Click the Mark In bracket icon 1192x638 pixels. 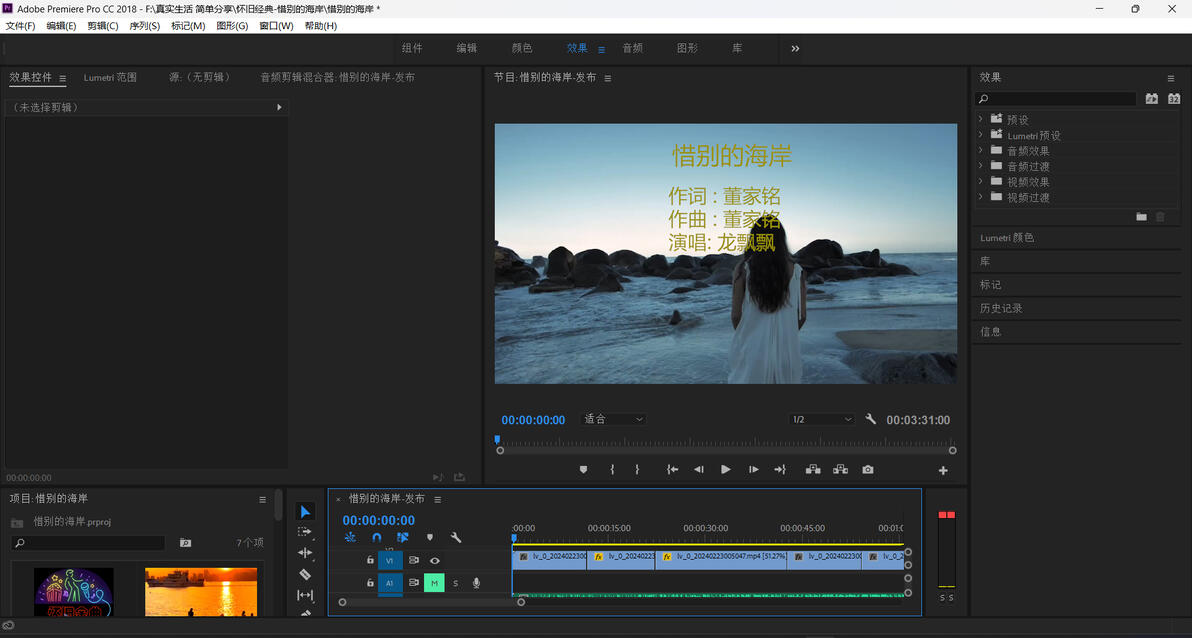tap(612, 469)
